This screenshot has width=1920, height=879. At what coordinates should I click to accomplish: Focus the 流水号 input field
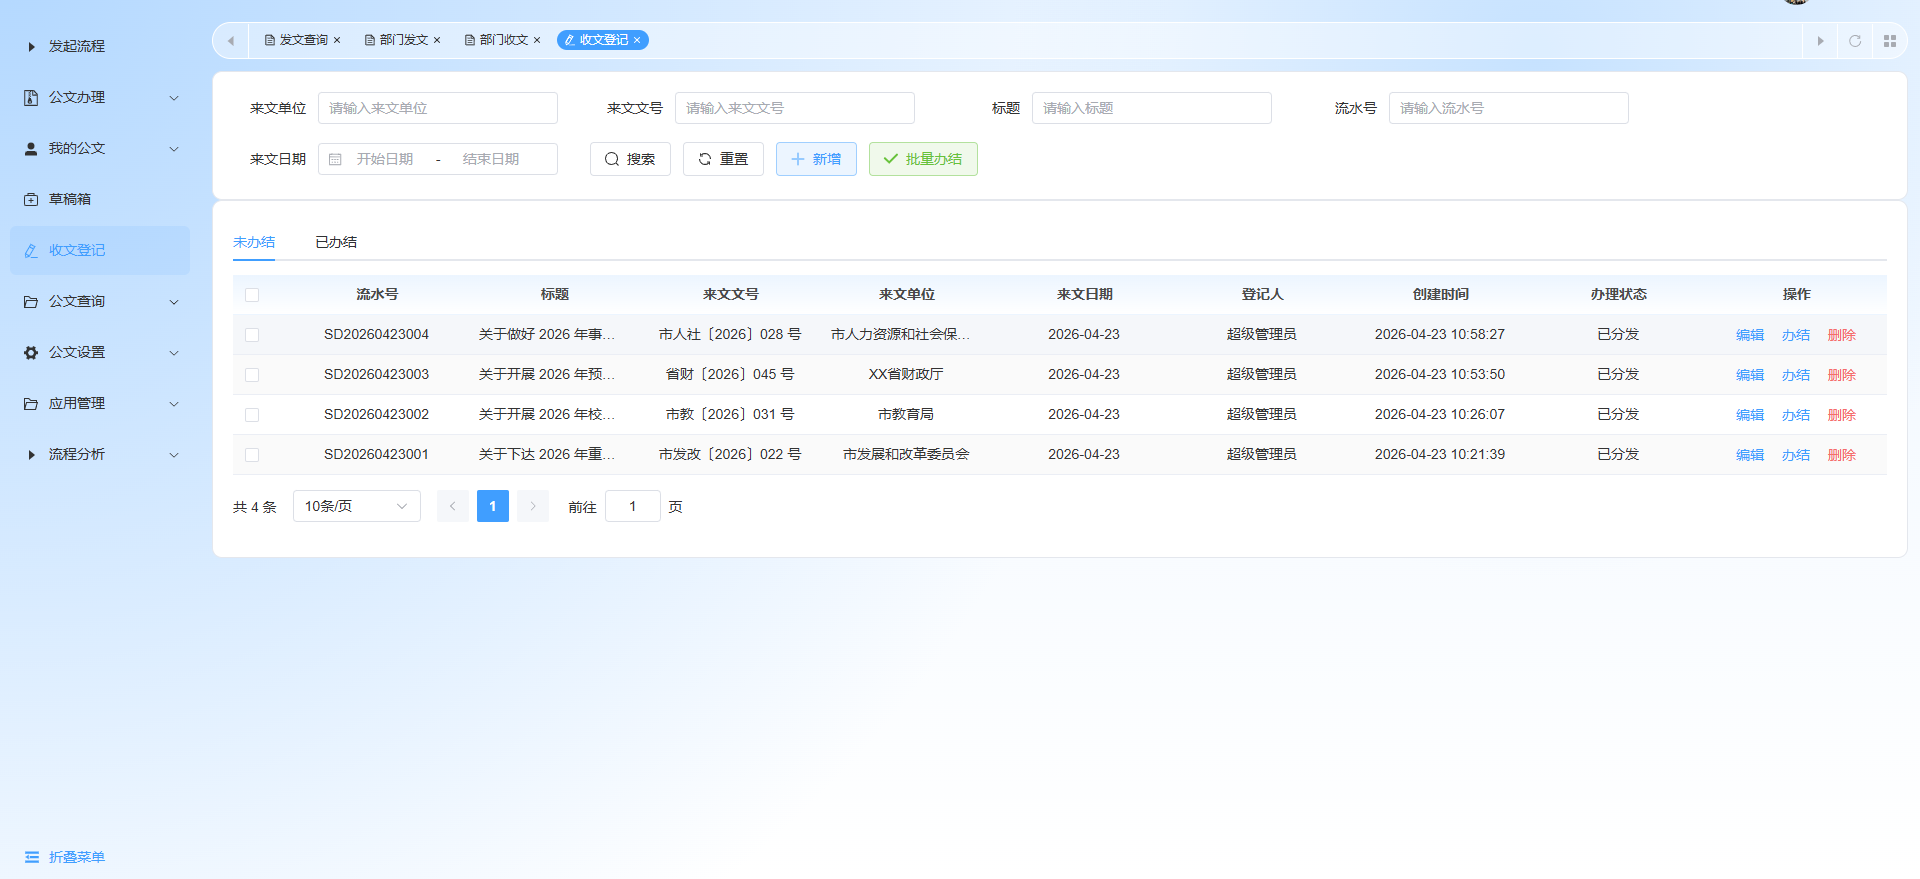click(x=1509, y=108)
